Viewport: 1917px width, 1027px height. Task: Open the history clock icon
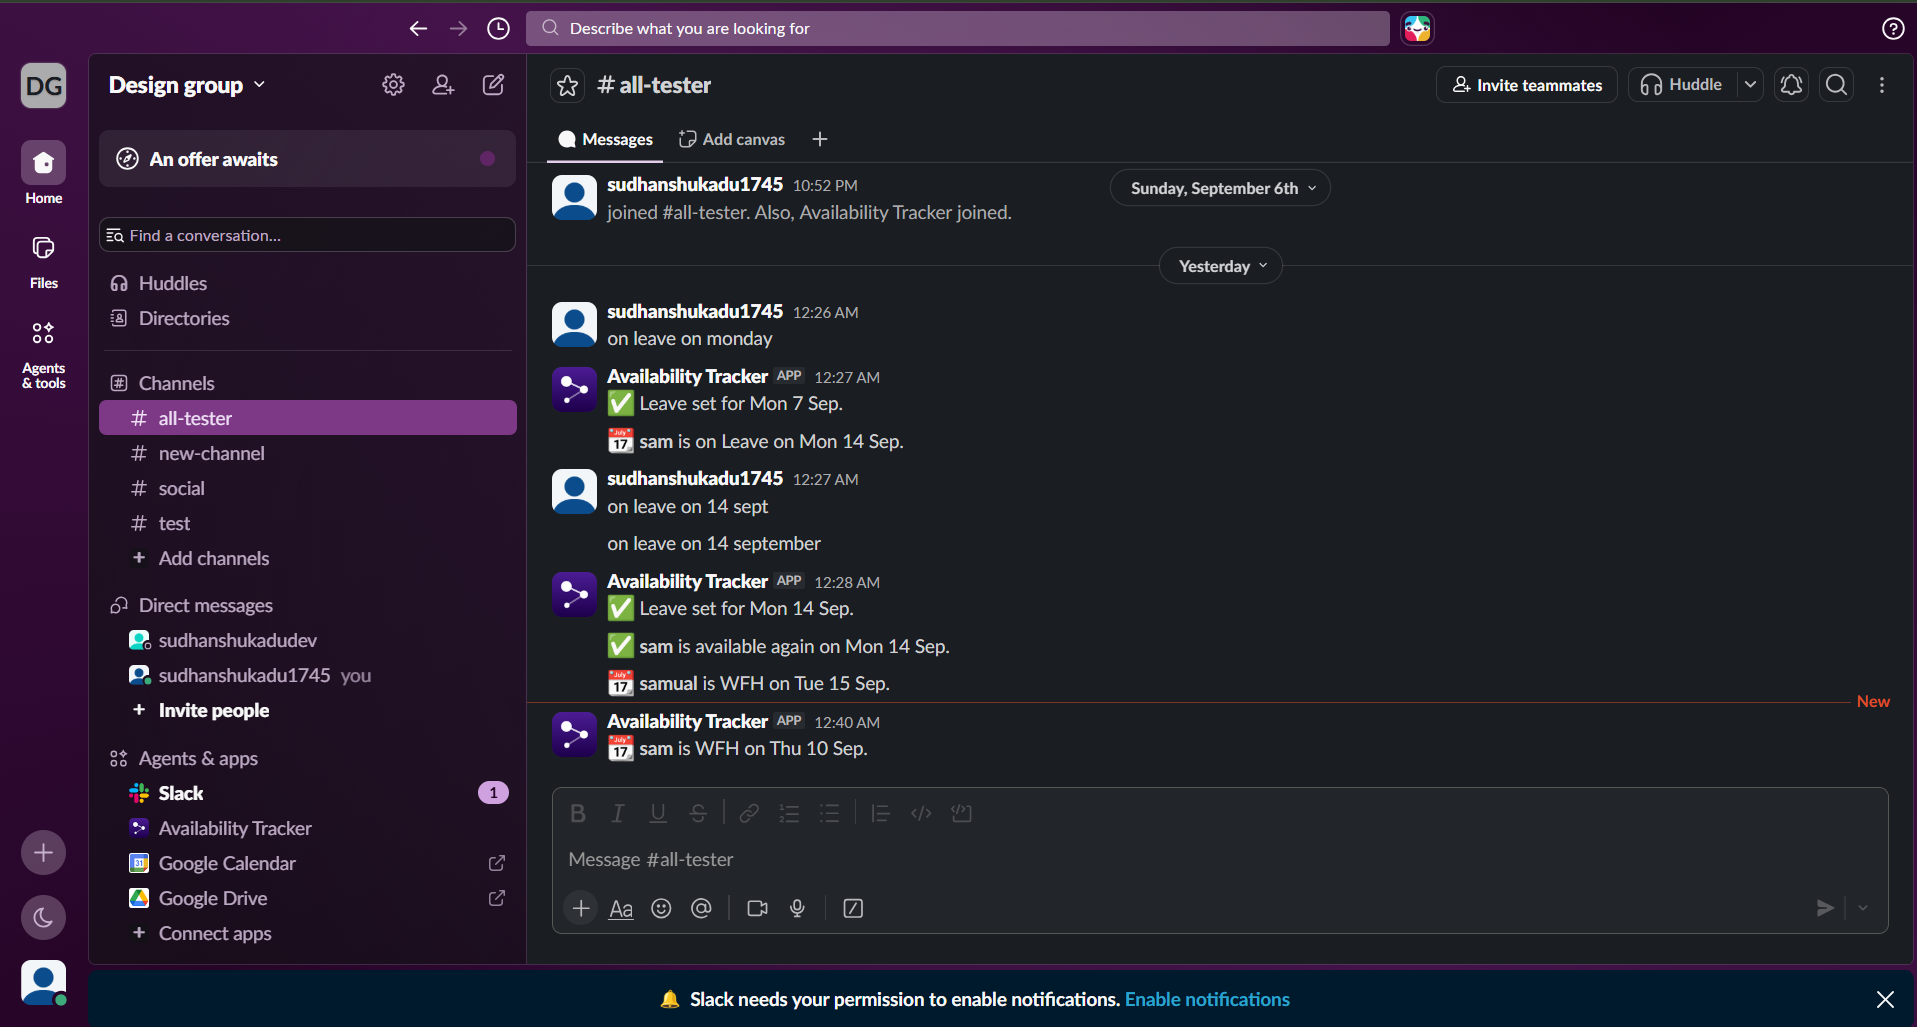(x=498, y=29)
